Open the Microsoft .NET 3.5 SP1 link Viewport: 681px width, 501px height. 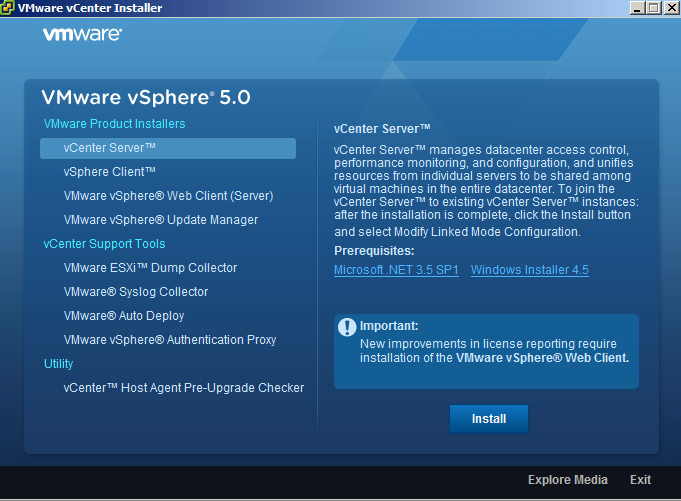[396, 270]
